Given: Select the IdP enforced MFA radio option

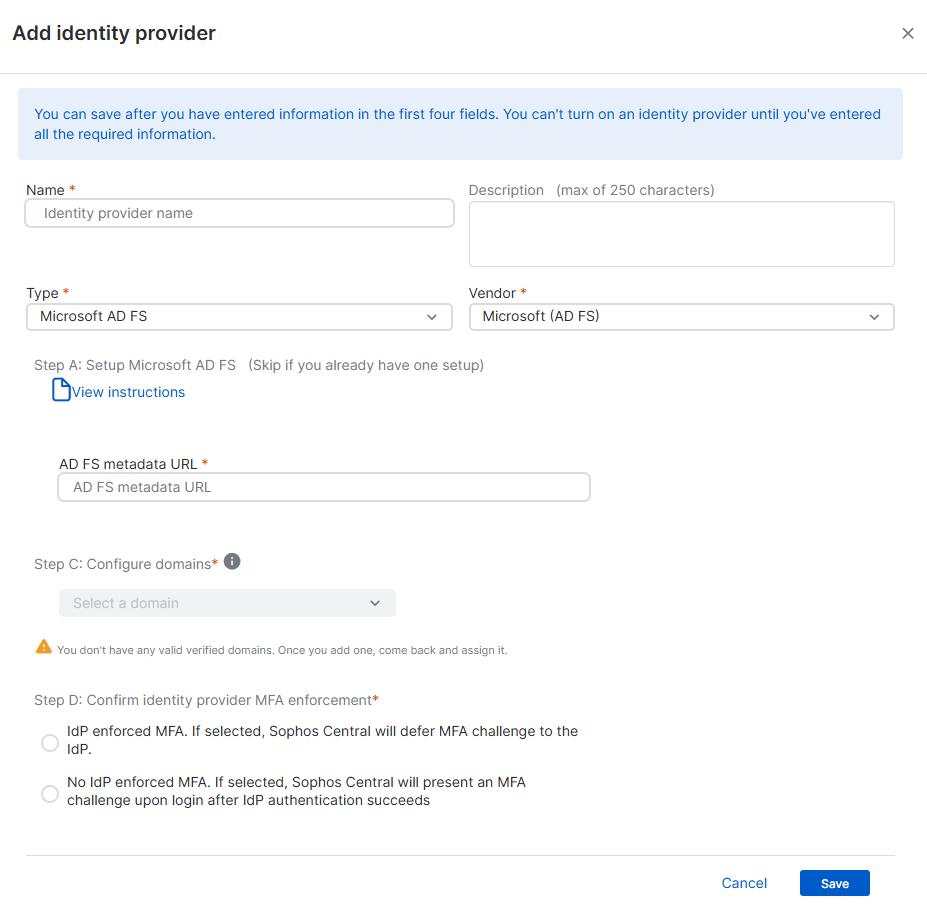Looking at the screenshot, I should click(50, 742).
